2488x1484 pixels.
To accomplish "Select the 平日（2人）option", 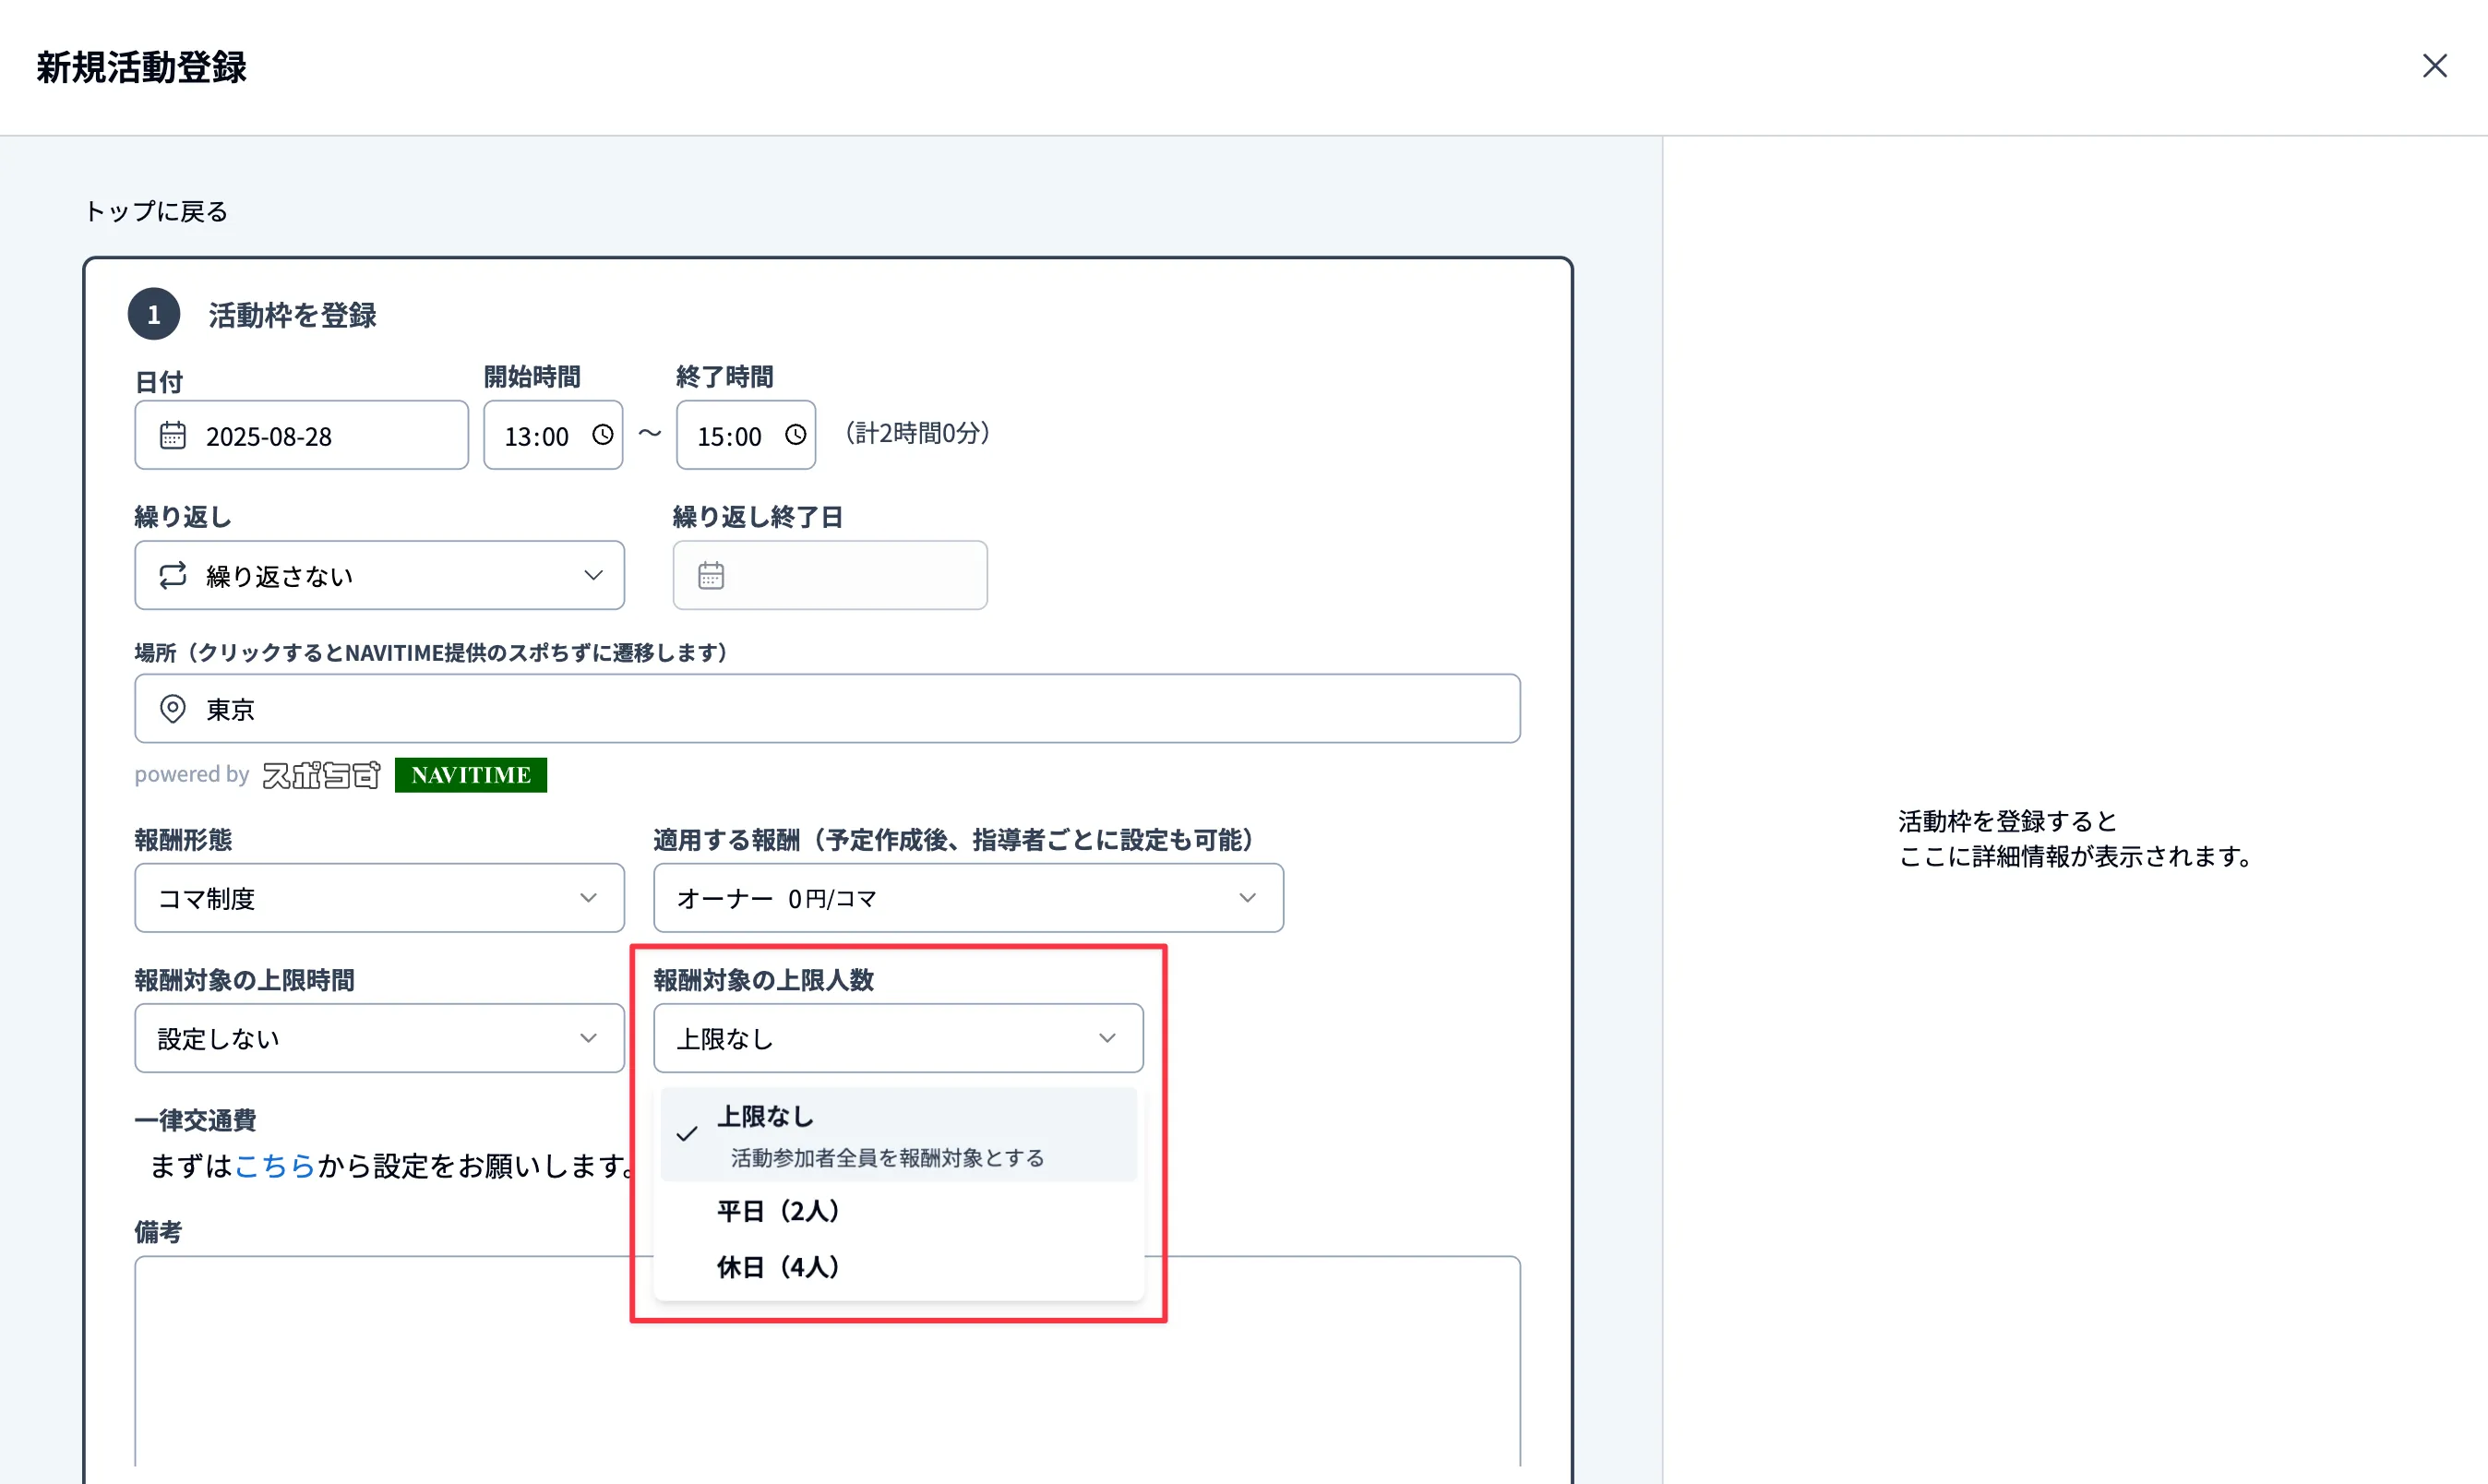I will point(779,1210).
